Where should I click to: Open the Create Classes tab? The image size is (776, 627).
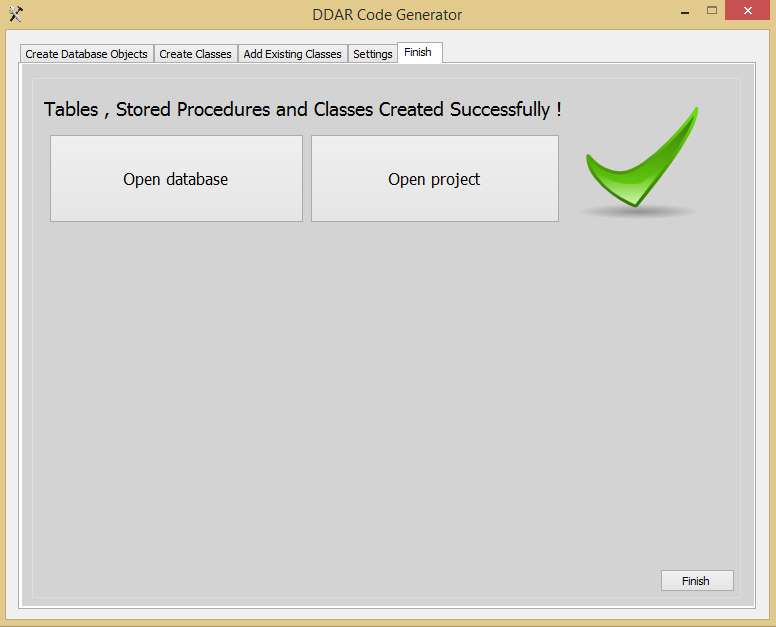(195, 54)
